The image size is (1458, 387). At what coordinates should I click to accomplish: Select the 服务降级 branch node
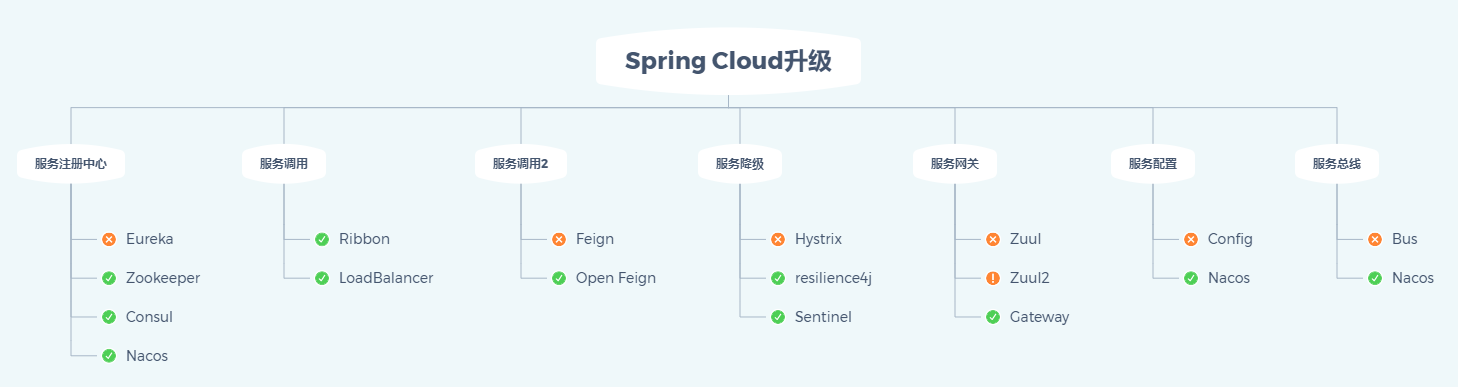pyautogui.click(x=740, y=164)
